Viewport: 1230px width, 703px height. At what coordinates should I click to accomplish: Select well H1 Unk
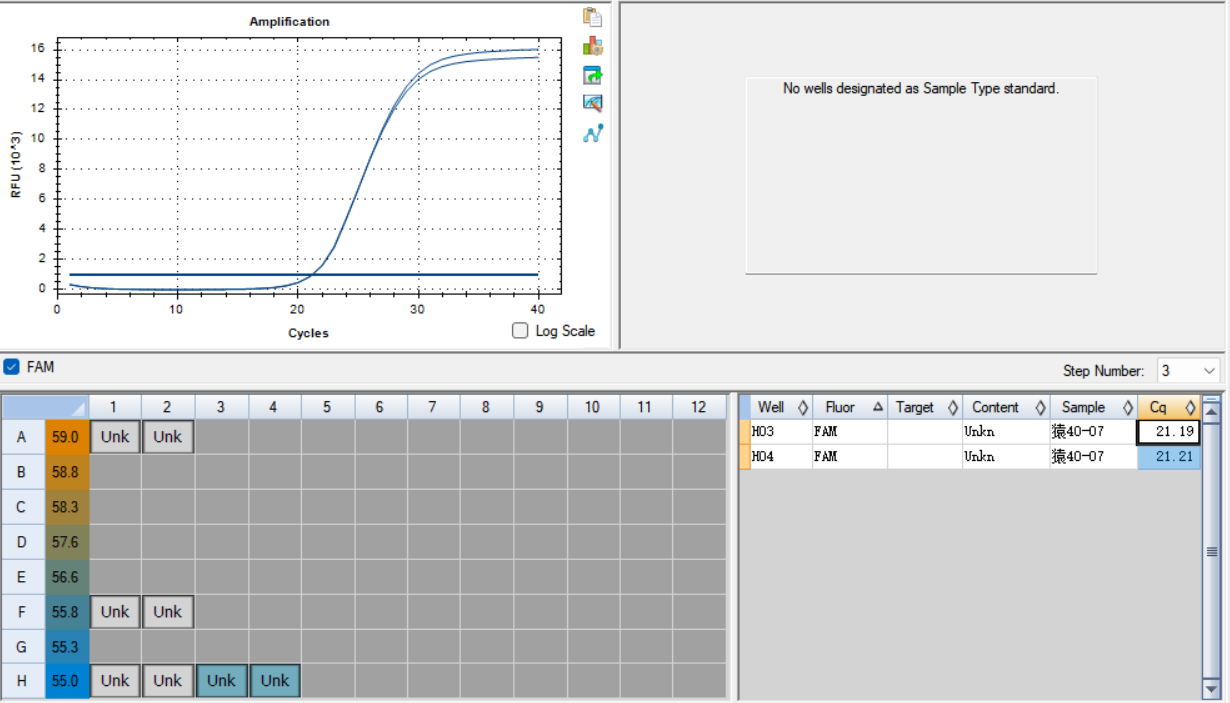coord(115,681)
